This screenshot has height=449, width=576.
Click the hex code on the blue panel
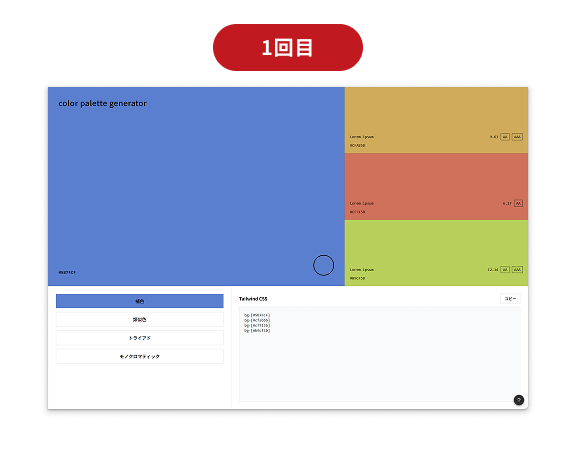(x=67, y=272)
